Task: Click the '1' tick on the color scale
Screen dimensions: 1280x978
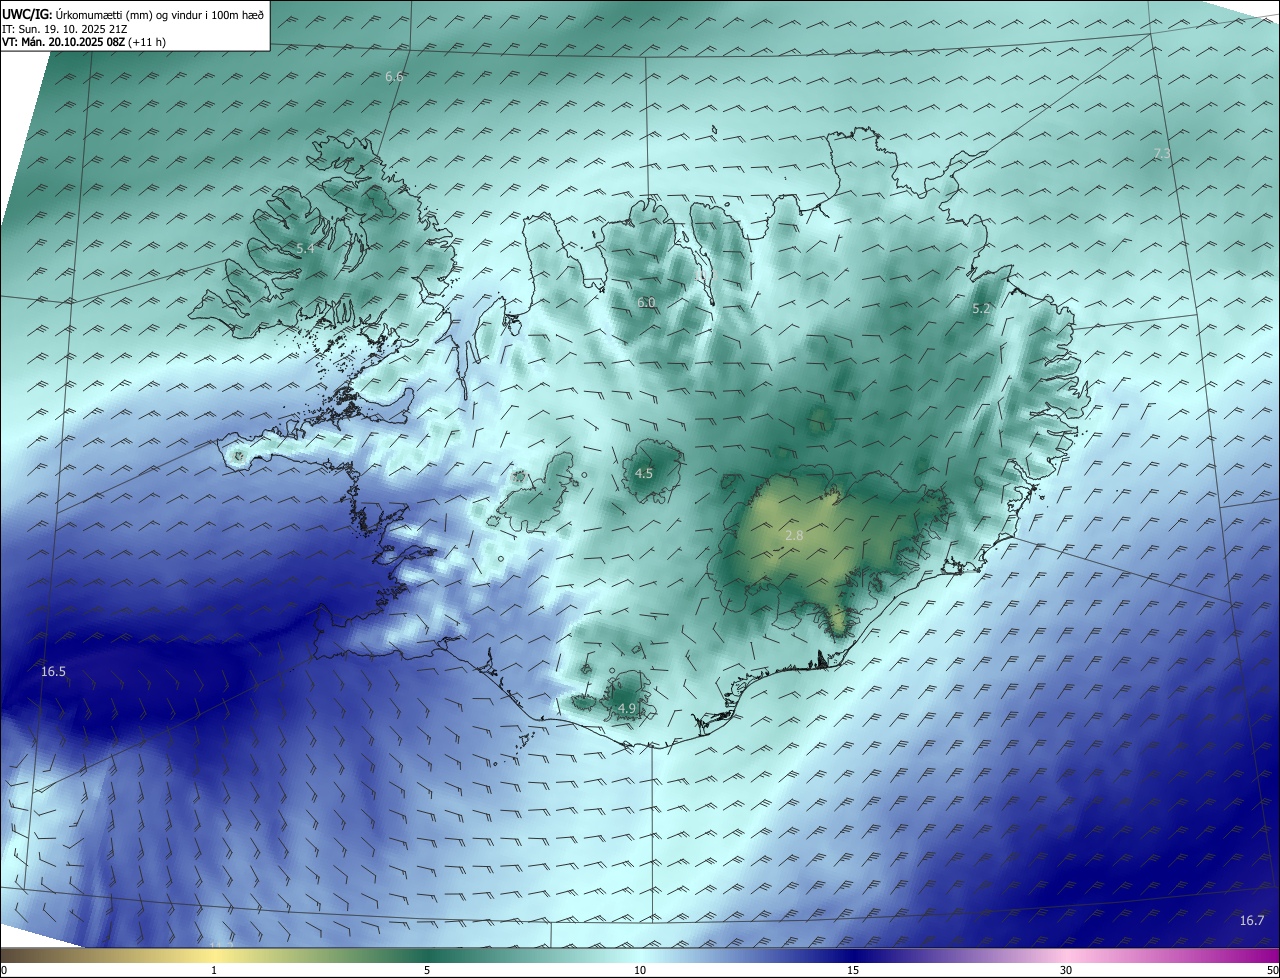Action: pyautogui.click(x=214, y=970)
